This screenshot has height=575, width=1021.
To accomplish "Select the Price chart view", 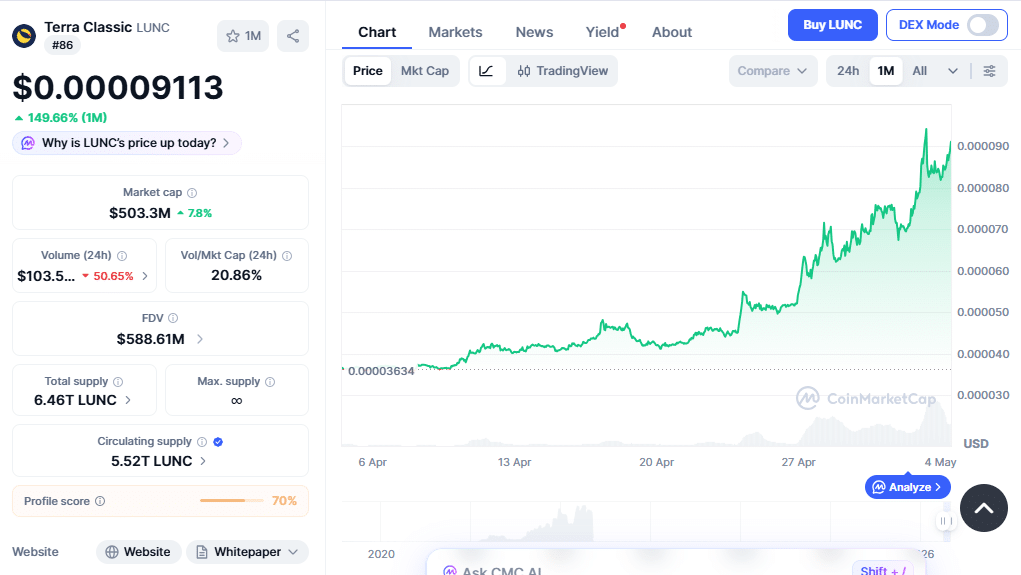I will 367,71.
